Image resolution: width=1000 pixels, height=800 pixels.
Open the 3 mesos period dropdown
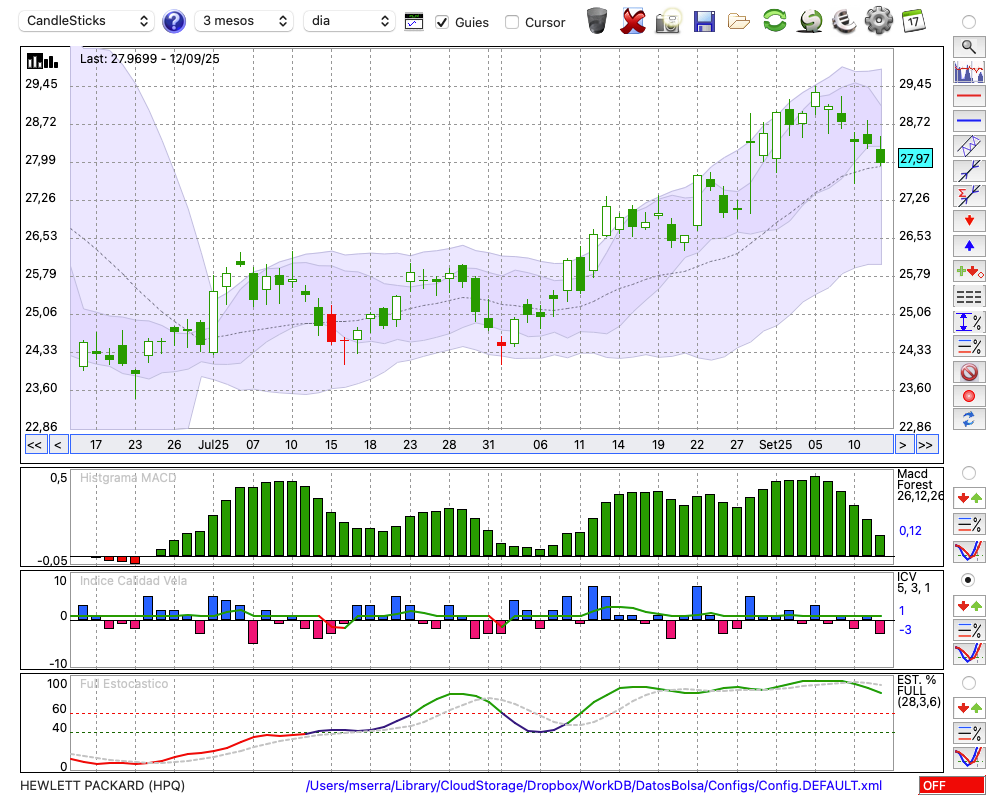click(x=244, y=21)
